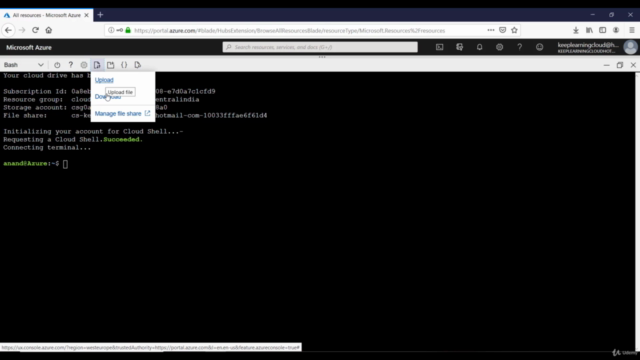
Task: Restart the Cloud Shell with power icon
Action: [x=57, y=65]
